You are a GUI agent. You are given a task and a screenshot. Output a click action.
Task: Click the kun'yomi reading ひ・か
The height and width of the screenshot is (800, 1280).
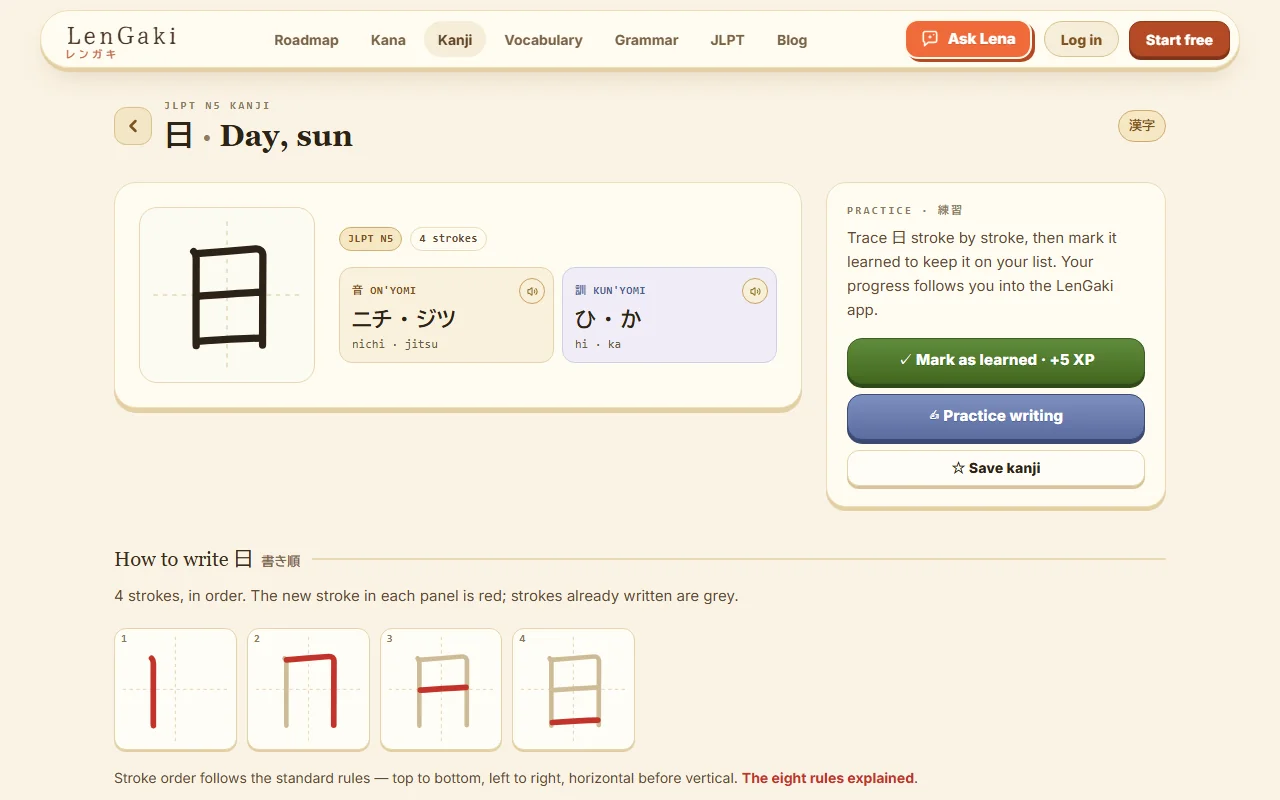click(x=608, y=319)
